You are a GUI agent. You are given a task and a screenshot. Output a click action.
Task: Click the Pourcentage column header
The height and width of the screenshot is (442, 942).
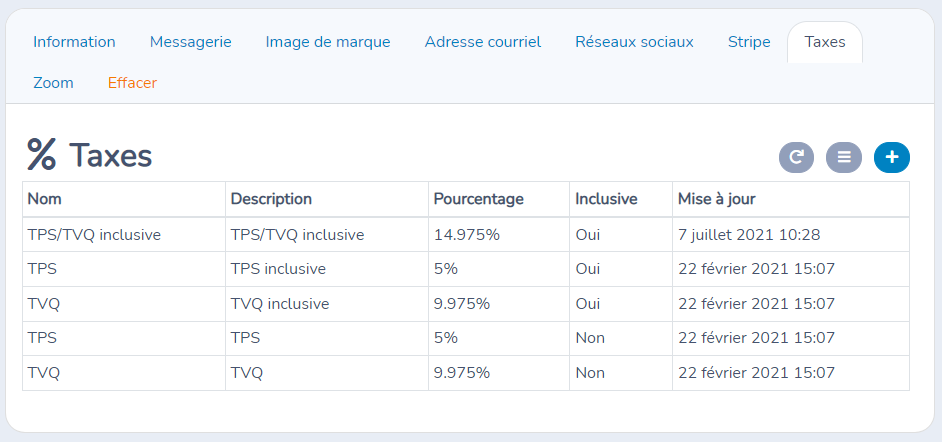tap(499, 199)
